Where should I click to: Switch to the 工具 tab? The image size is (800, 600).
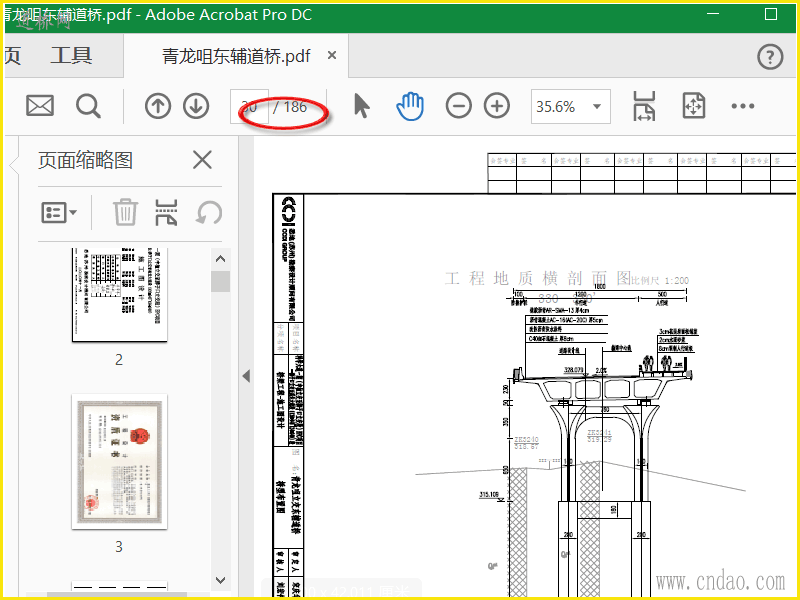(x=71, y=56)
